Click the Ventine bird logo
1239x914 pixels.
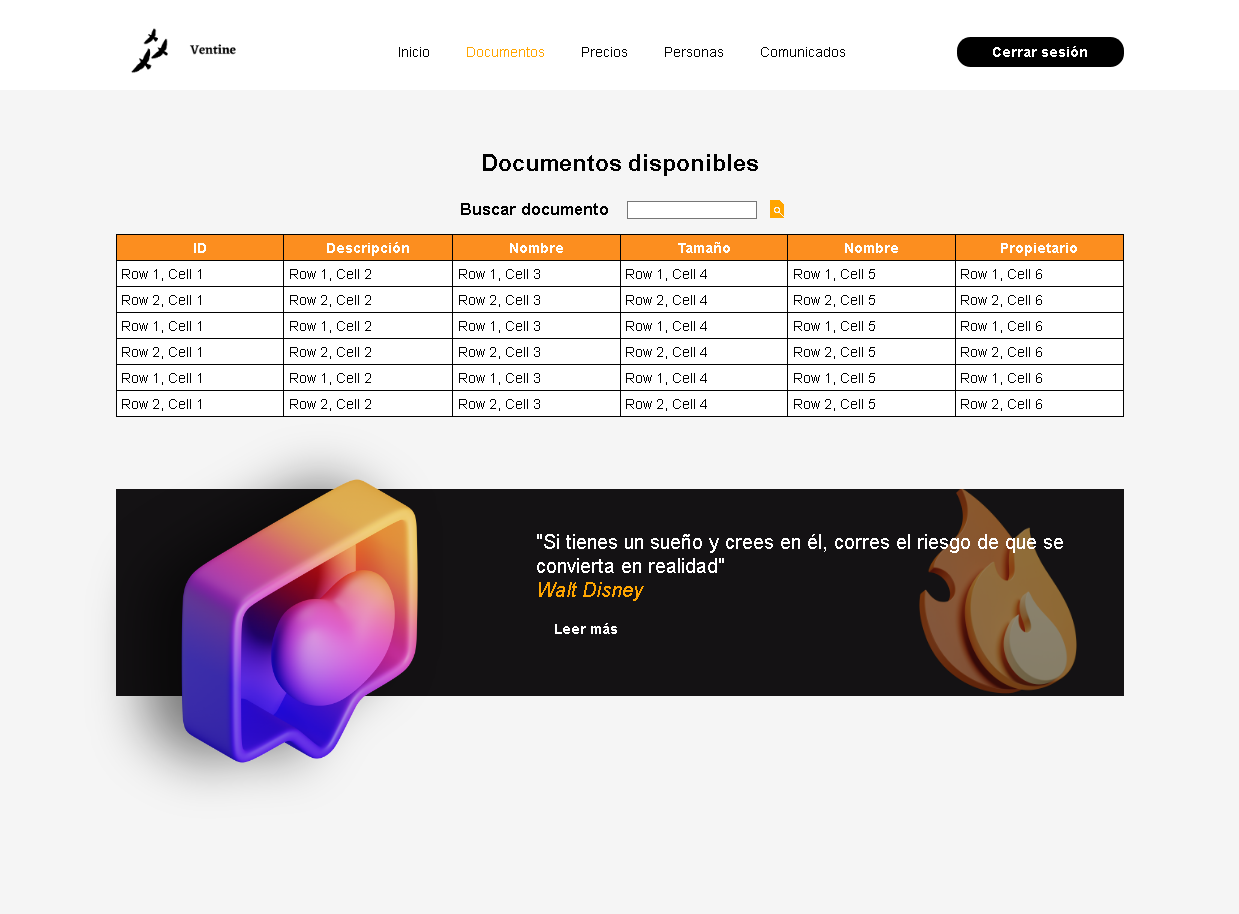(152, 50)
